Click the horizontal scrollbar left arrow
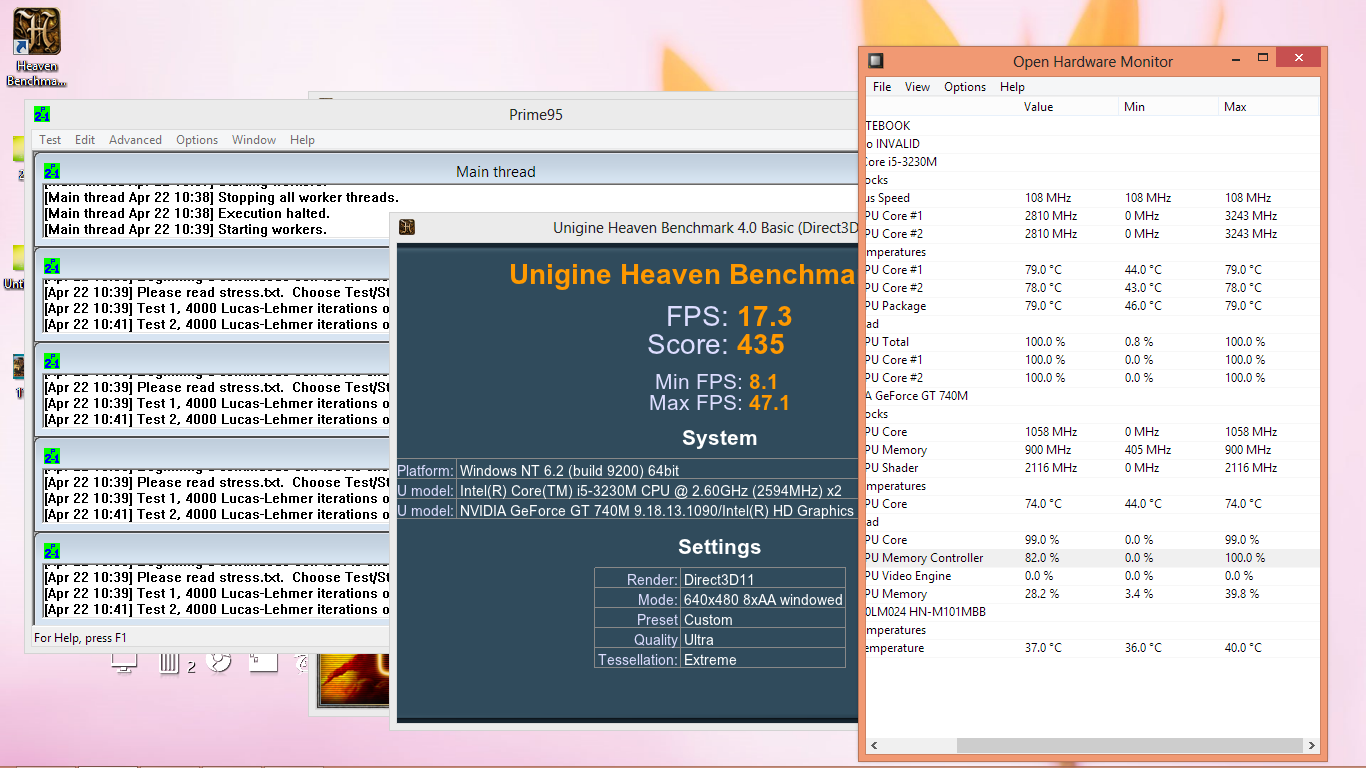Screen dimensions: 1366x768 (x=873, y=745)
